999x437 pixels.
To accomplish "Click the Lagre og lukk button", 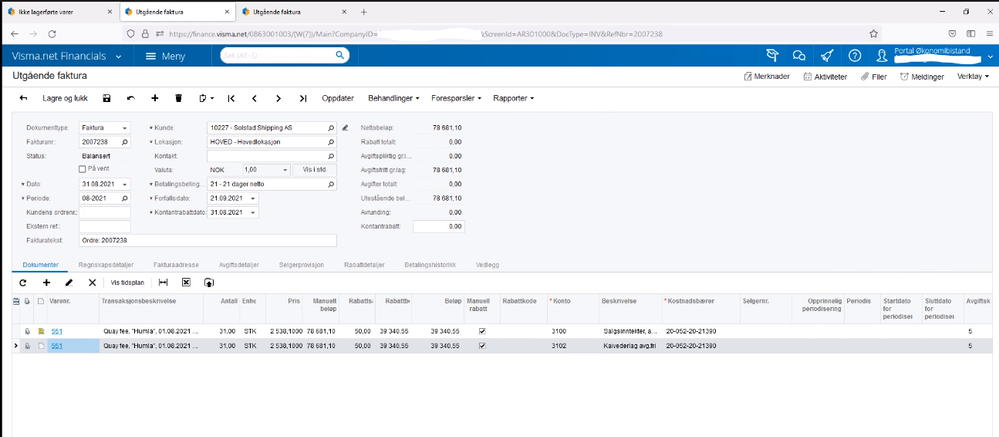I will pyautogui.click(x=65, y=98).
